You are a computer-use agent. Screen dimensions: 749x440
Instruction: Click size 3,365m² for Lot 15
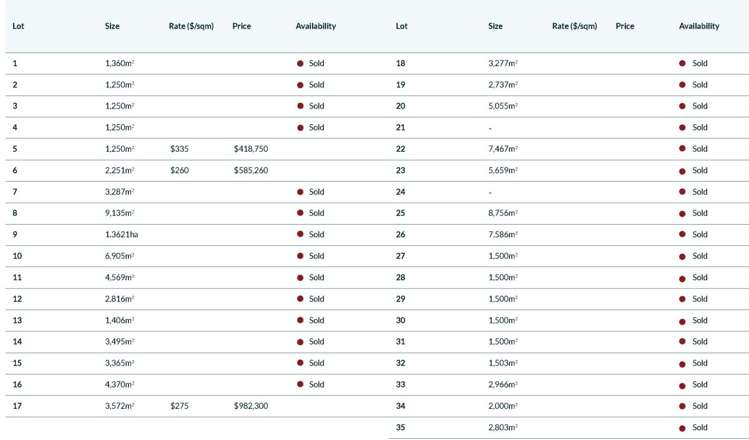click(119, 363)
